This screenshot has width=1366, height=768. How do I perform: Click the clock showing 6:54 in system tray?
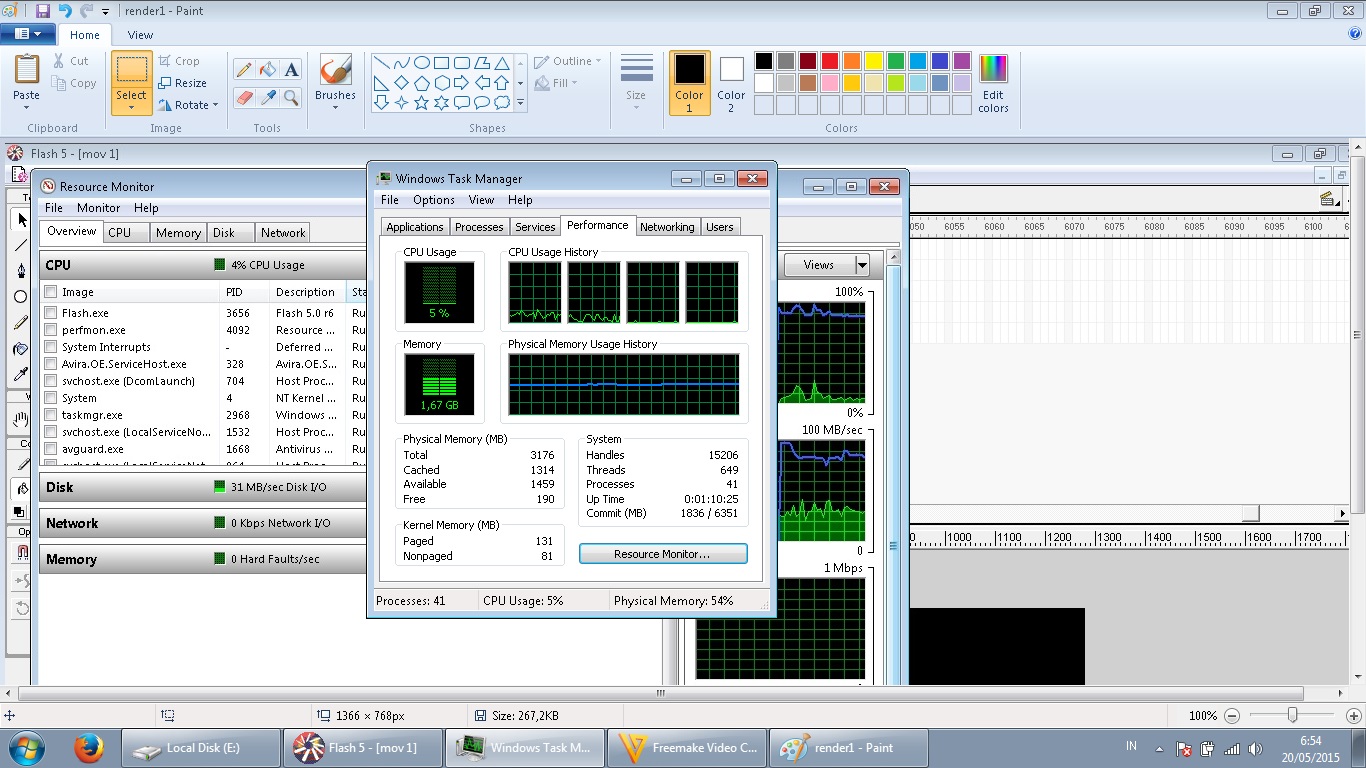pyautogui.click(x=1311, y=741)
